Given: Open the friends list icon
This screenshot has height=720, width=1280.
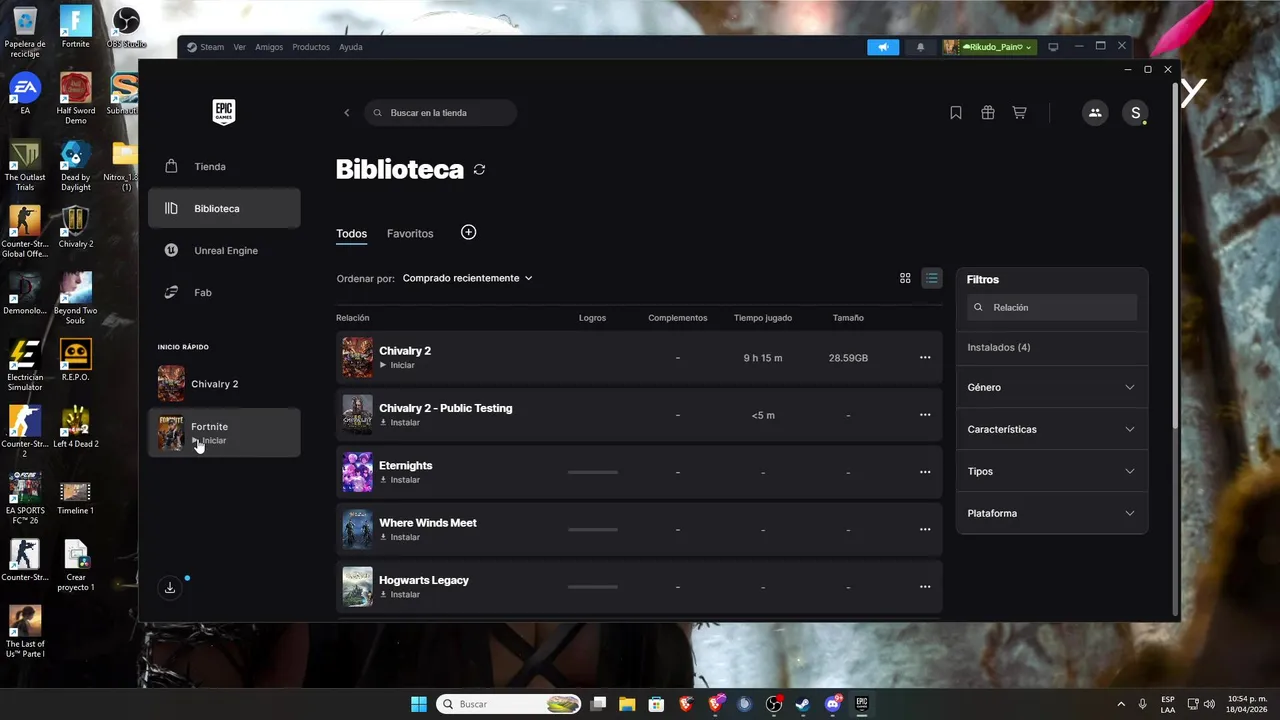Looking at the screenshot, I should click(x=1095, y=113).
